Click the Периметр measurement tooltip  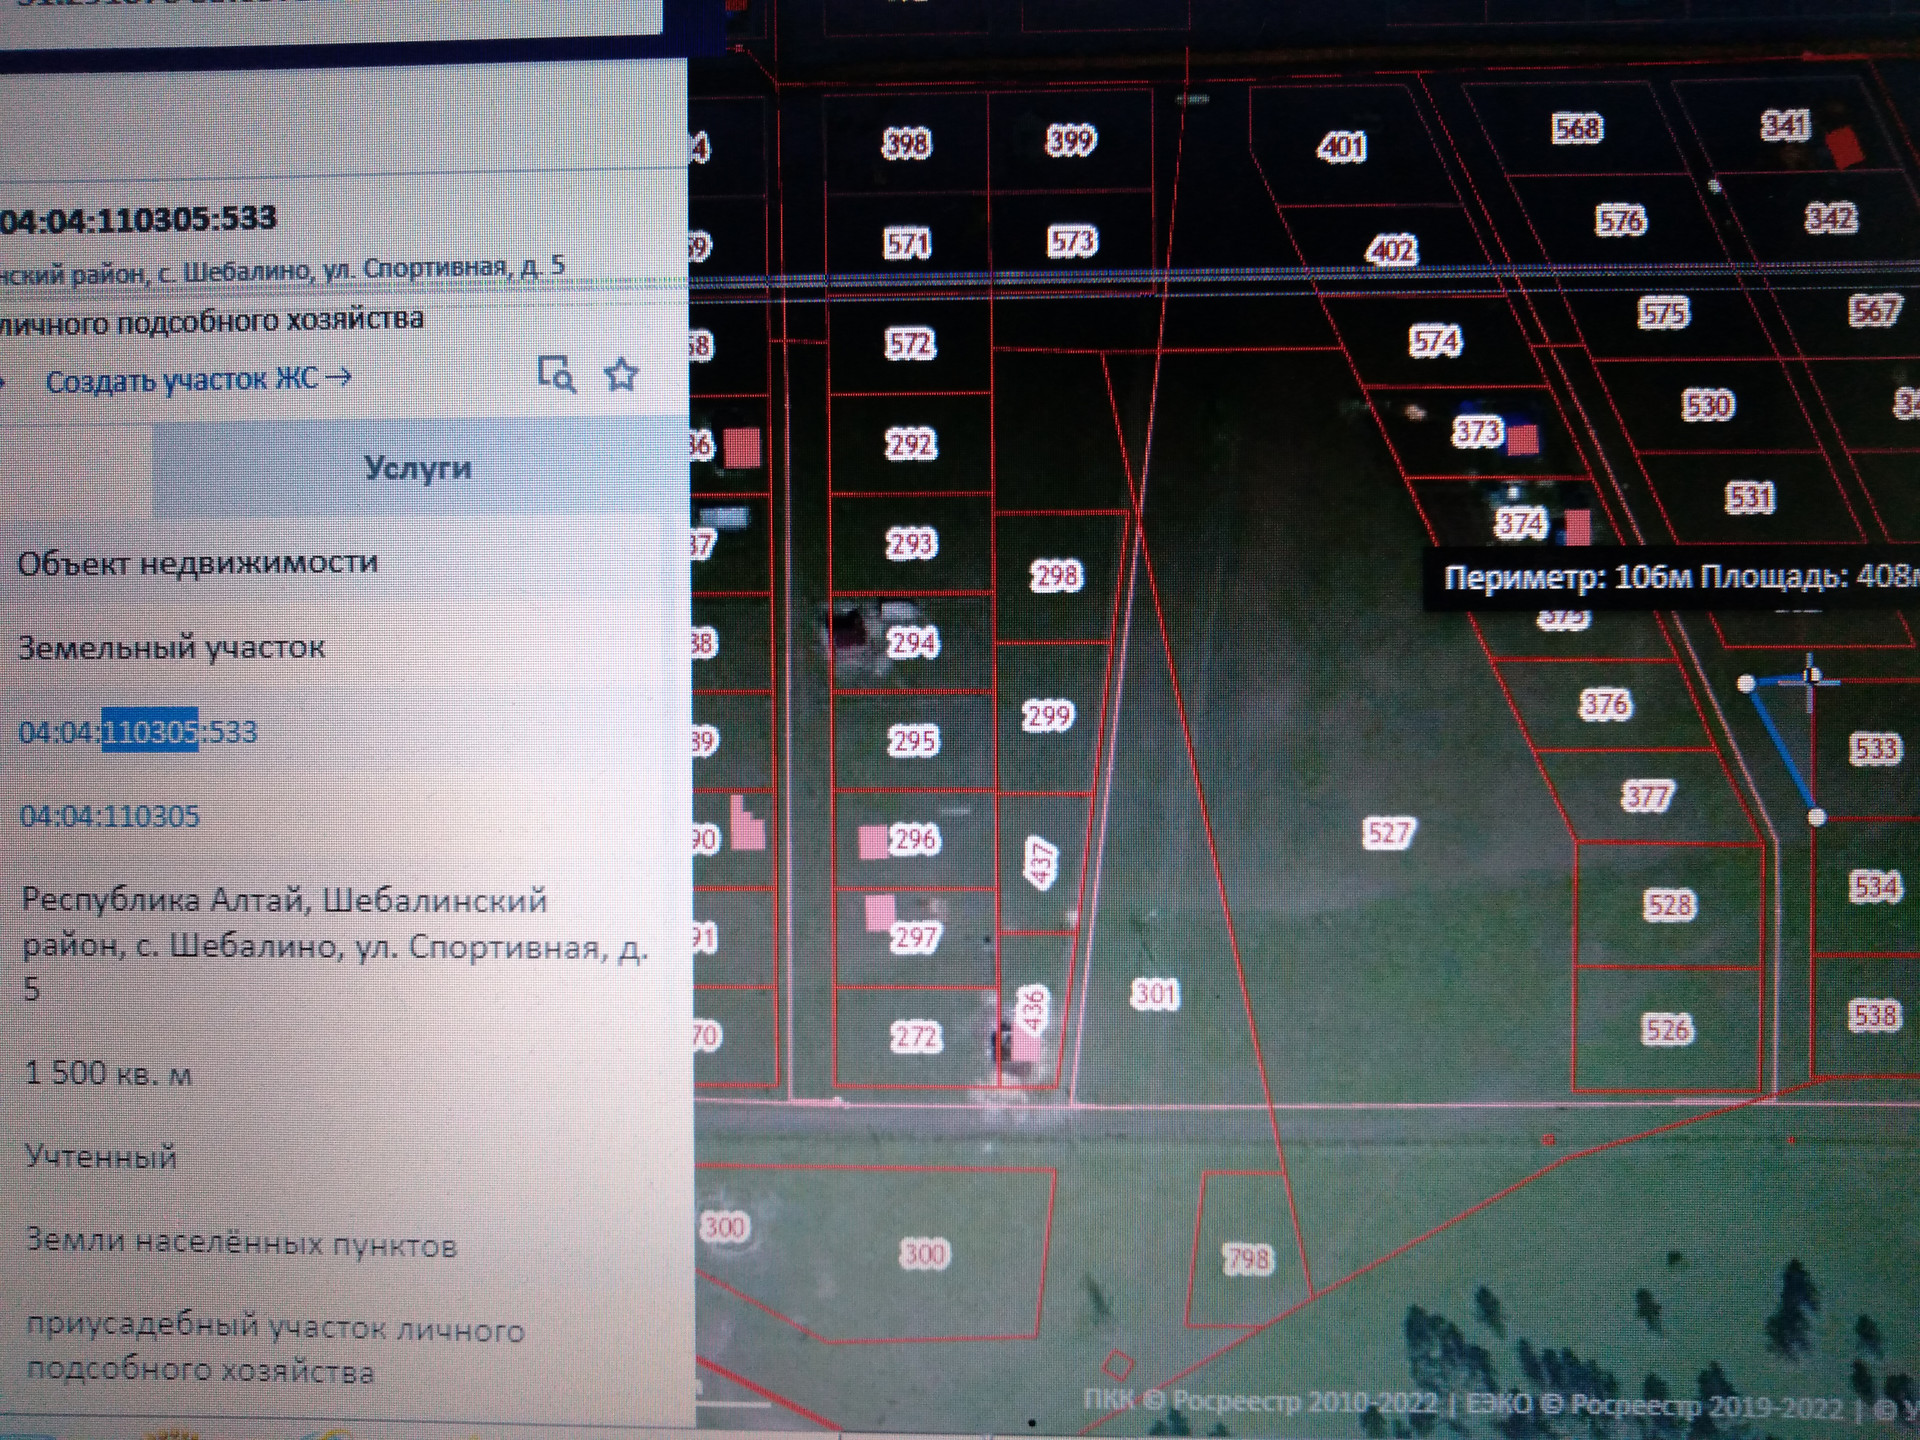click(1680, 579)
